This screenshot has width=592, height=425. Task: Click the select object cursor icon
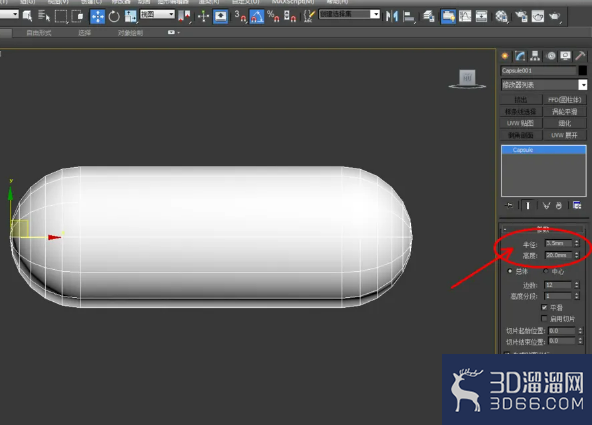click(28, 16)
